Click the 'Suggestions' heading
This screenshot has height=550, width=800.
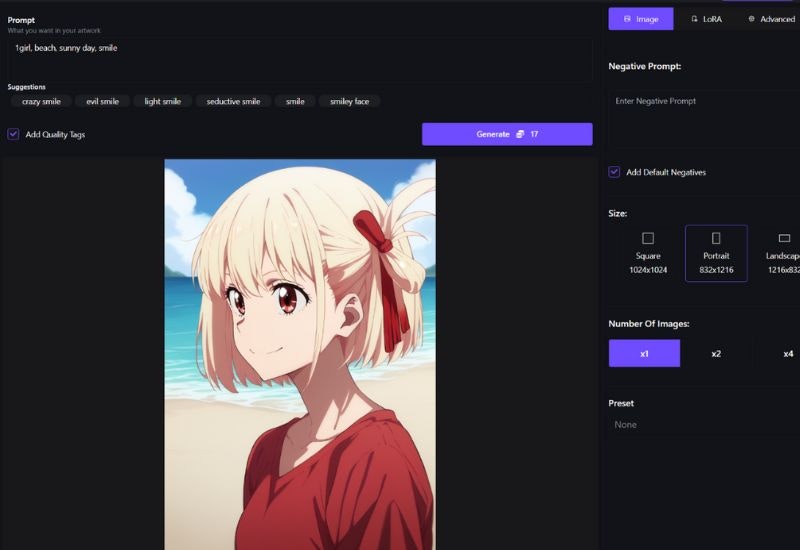pyautogui.click(x=27, y=87)
